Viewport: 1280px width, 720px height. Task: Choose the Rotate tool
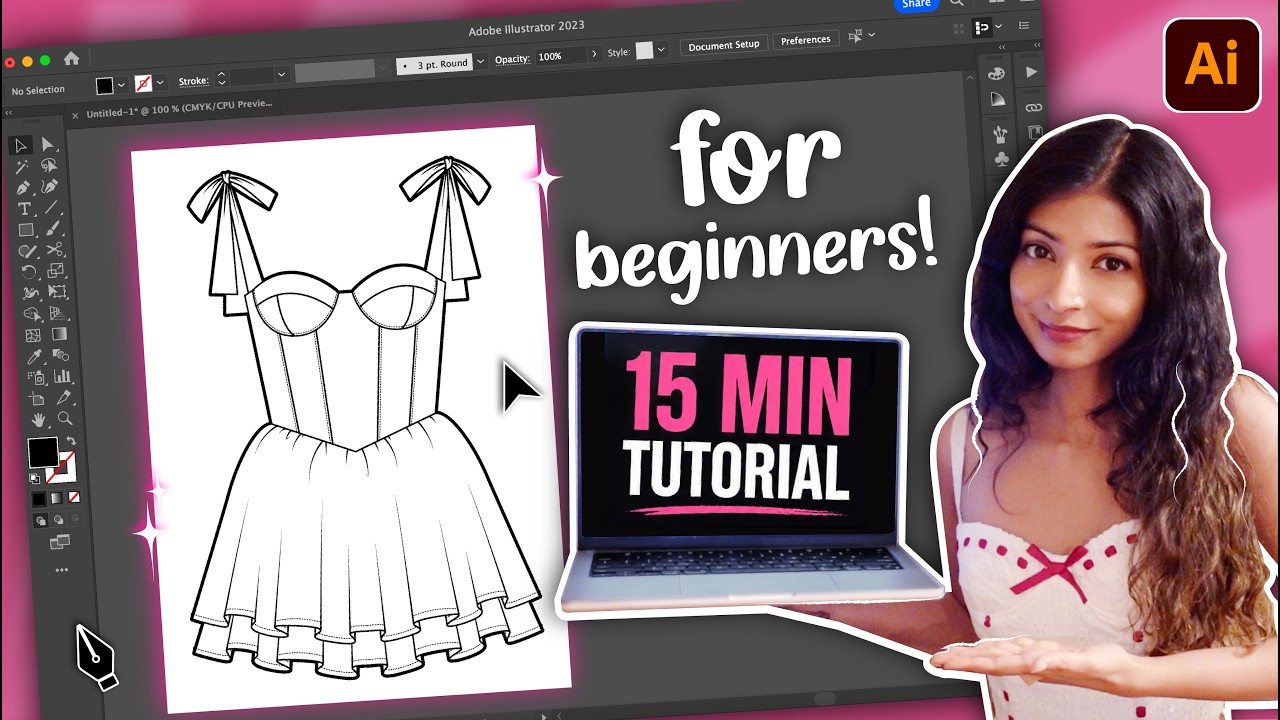coord(29,271)
